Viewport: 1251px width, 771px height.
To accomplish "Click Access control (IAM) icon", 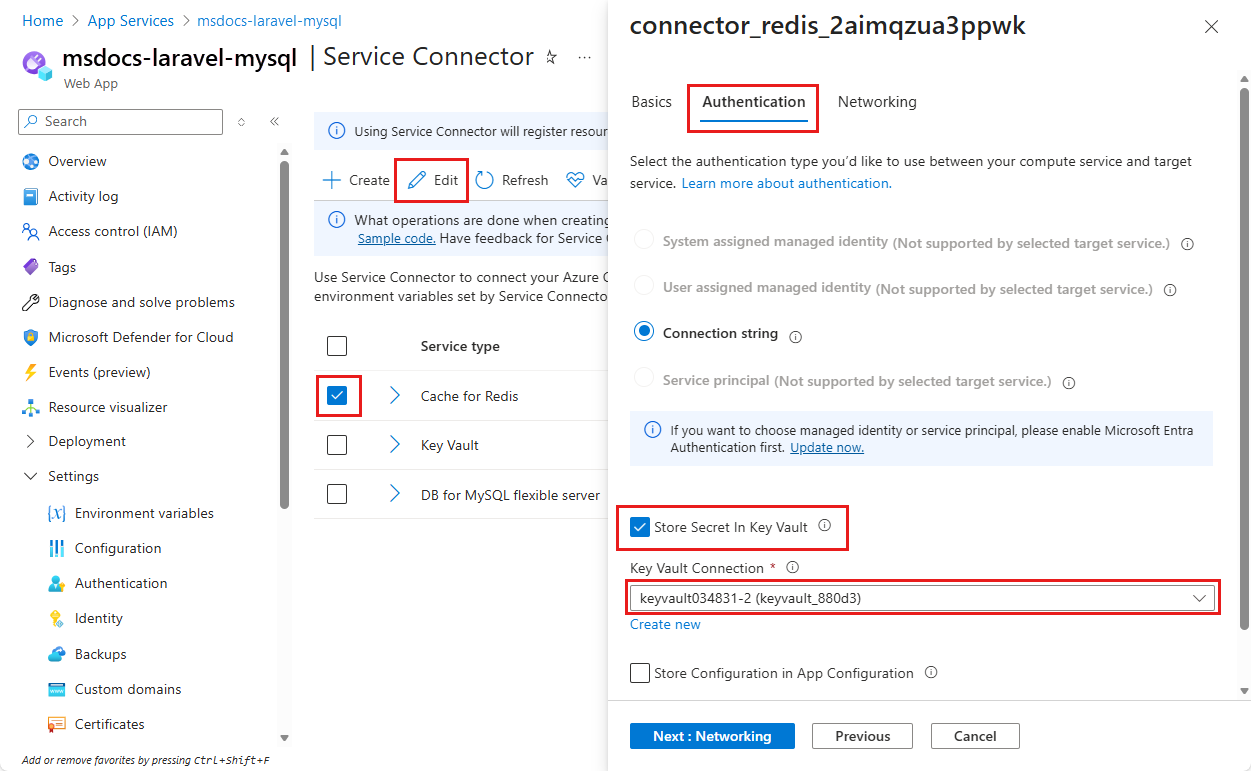I will (30, 231).
